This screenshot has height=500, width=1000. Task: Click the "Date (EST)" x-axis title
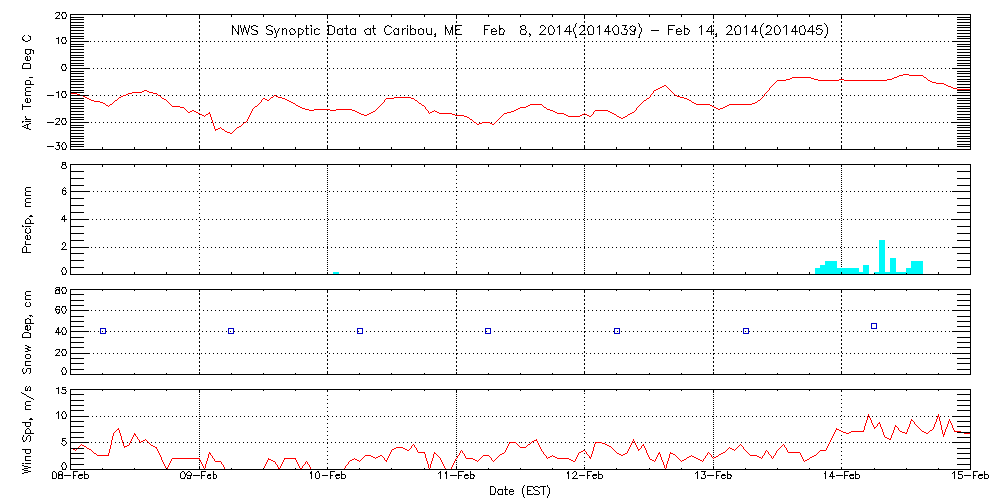coord(520,492)
